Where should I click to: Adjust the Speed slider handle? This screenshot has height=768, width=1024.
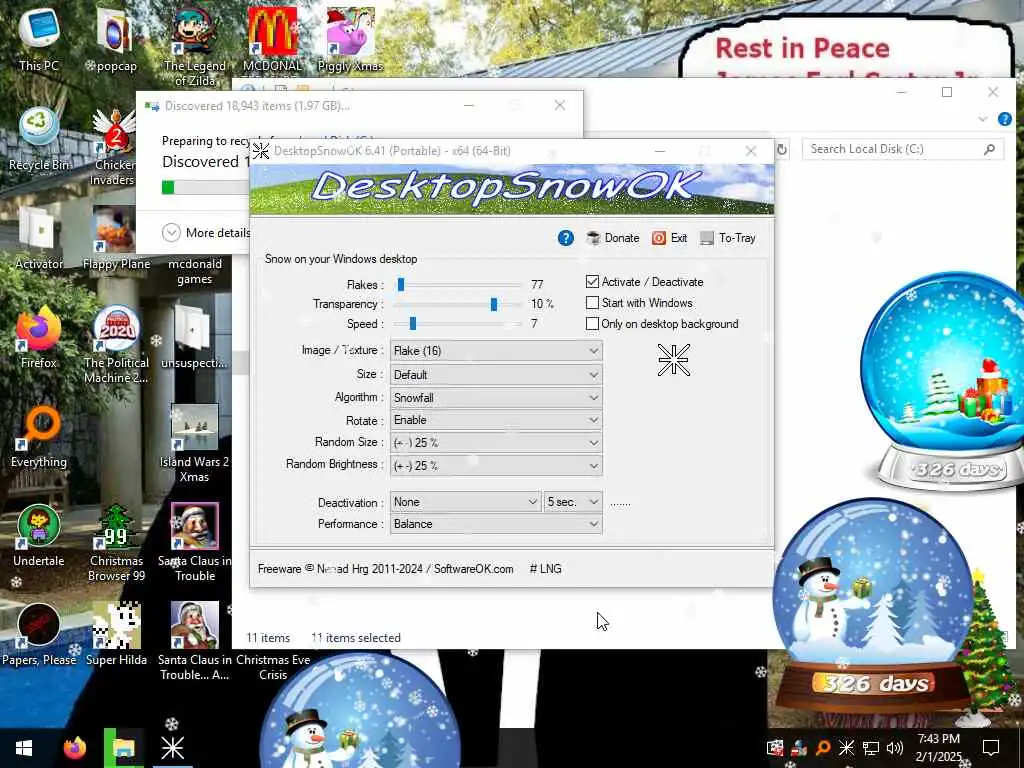413,323
